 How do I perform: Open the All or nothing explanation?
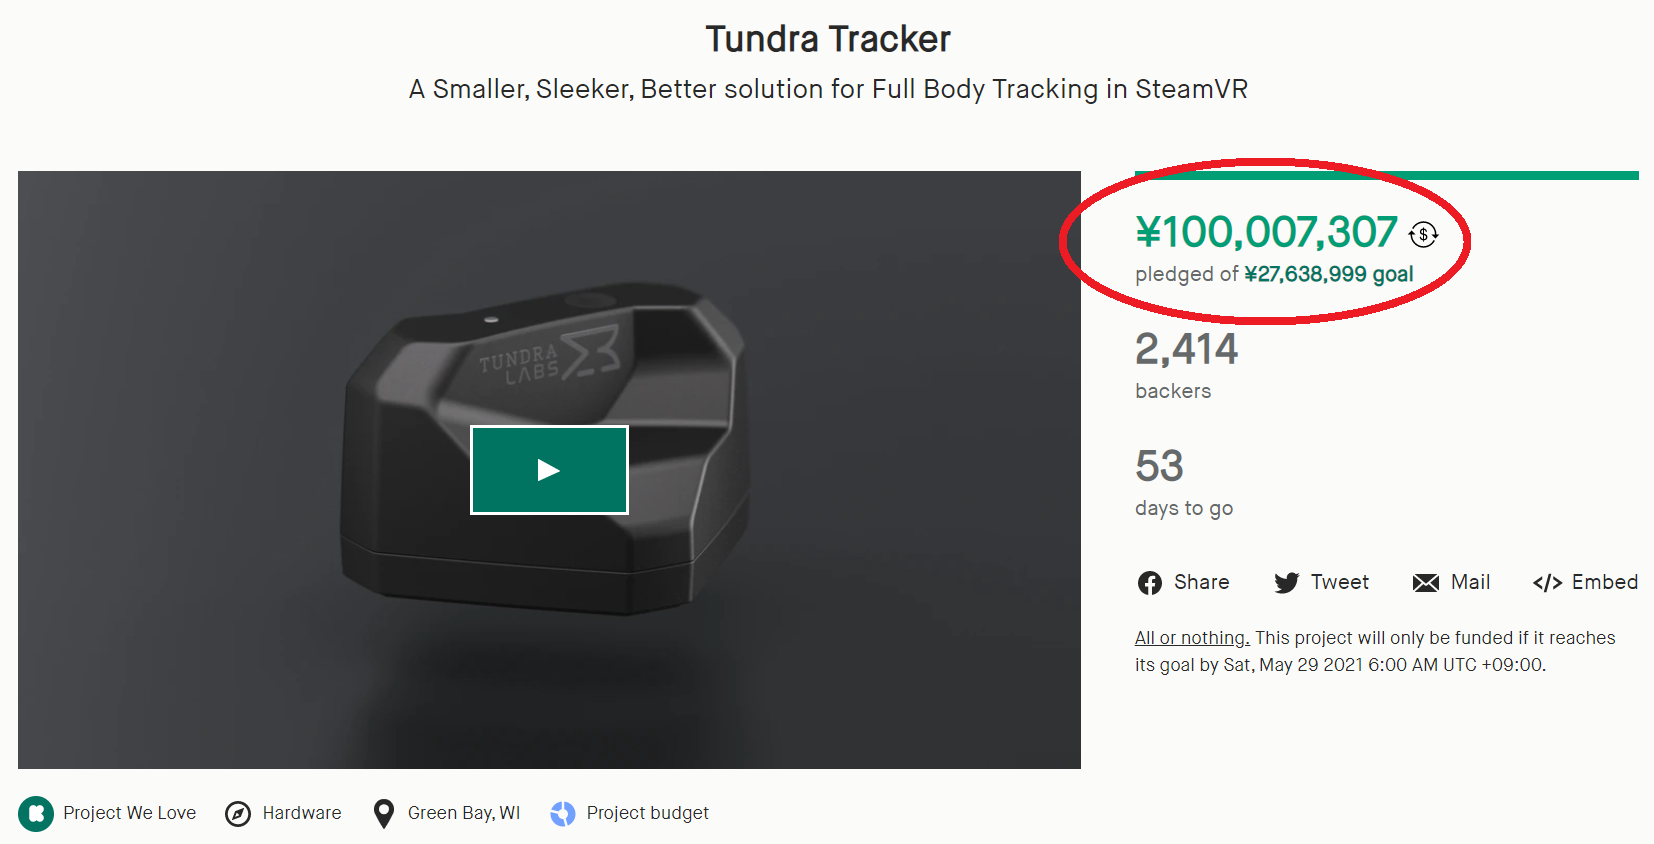[1191, 637]
